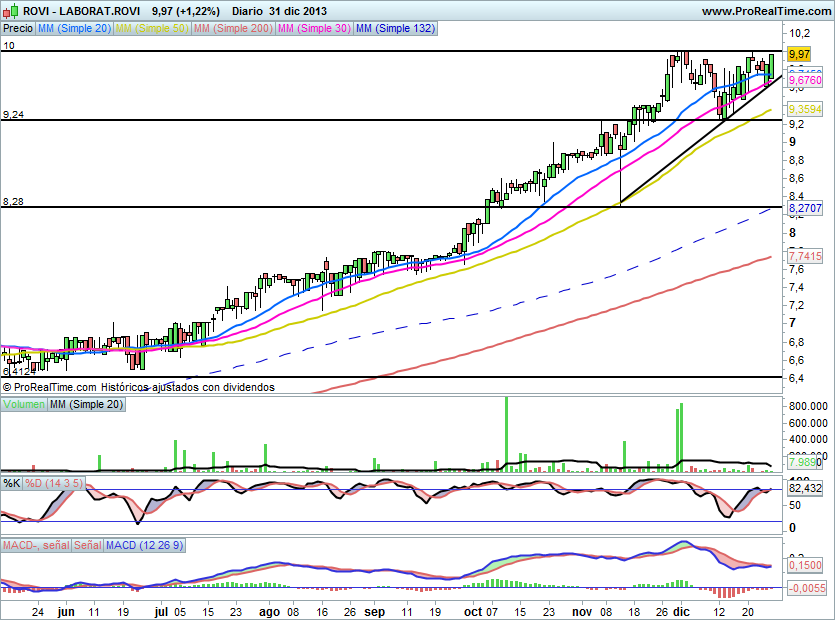Open the %K stochastic label
This screenshot has height=620, width=835.
click(11, 483)
